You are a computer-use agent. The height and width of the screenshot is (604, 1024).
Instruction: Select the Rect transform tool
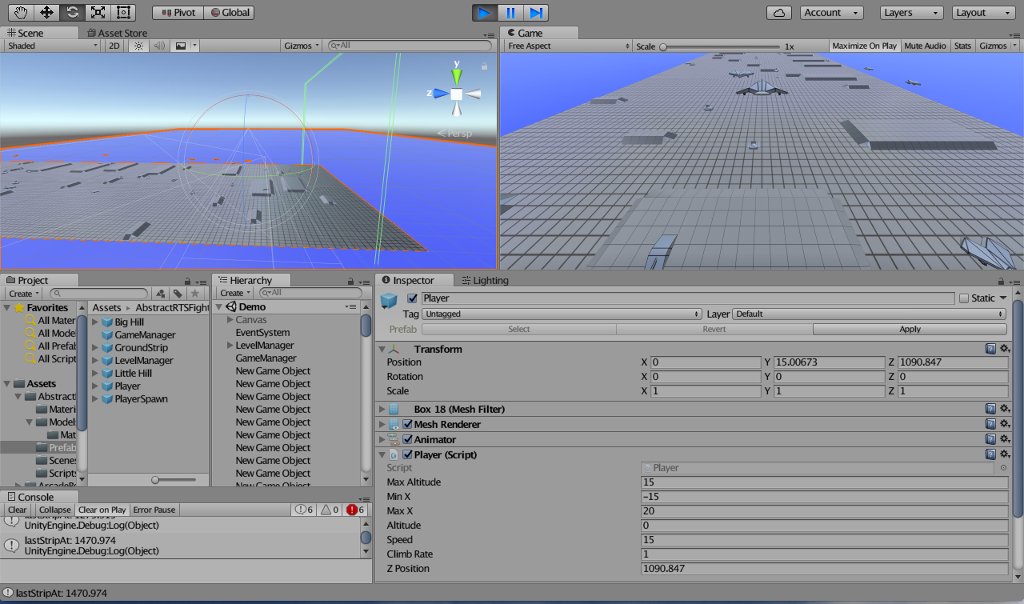[x=123, y=12]
